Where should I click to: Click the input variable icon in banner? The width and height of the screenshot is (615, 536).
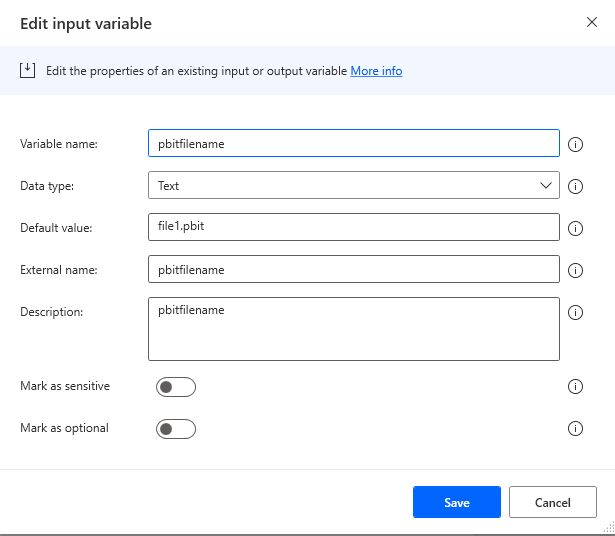pyautogui.click(x=27, y=70)
